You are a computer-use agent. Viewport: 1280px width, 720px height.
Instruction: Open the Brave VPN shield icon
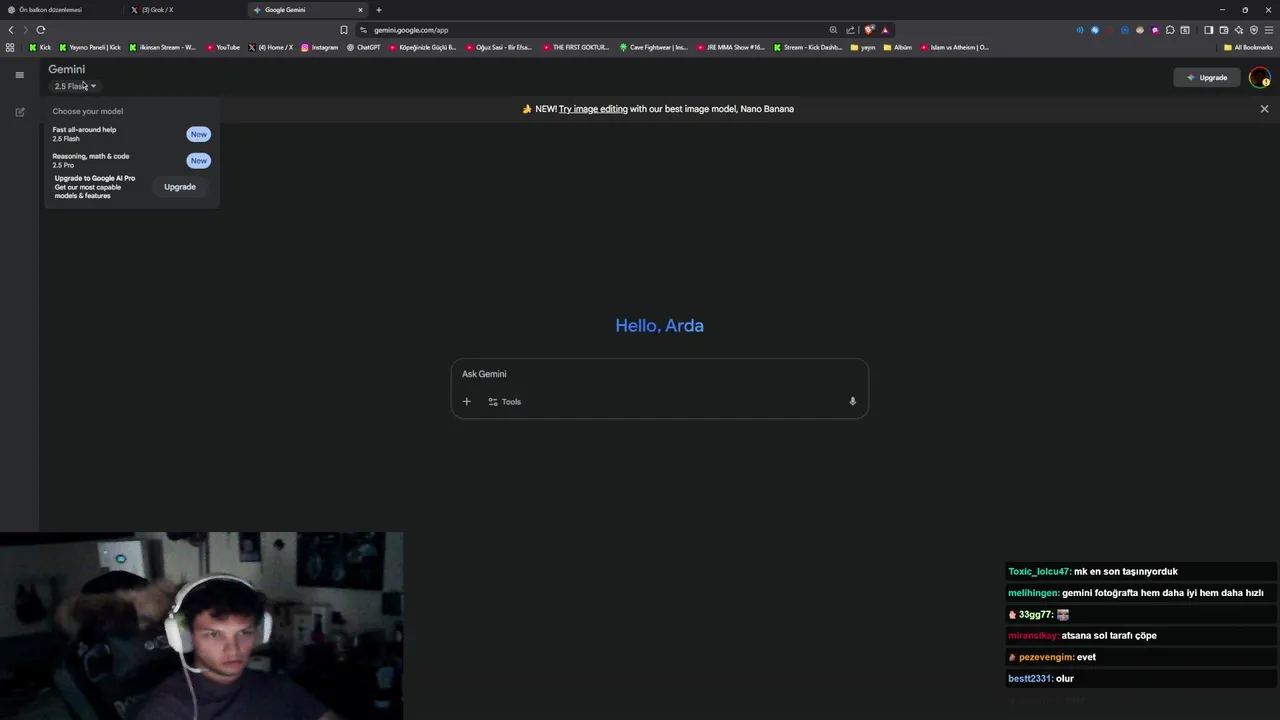(1253, 30)
